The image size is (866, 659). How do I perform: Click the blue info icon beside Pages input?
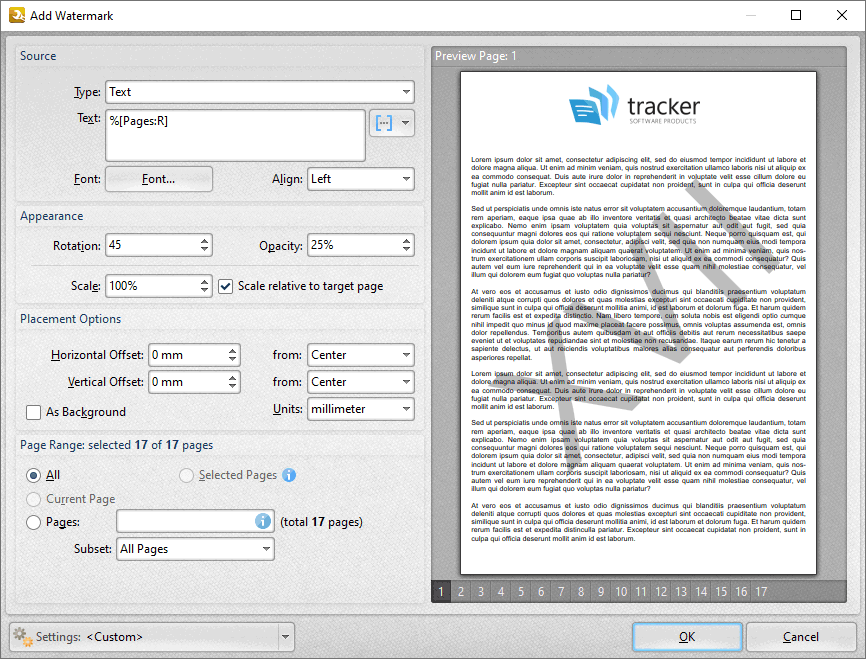click(x=262, y=521)
